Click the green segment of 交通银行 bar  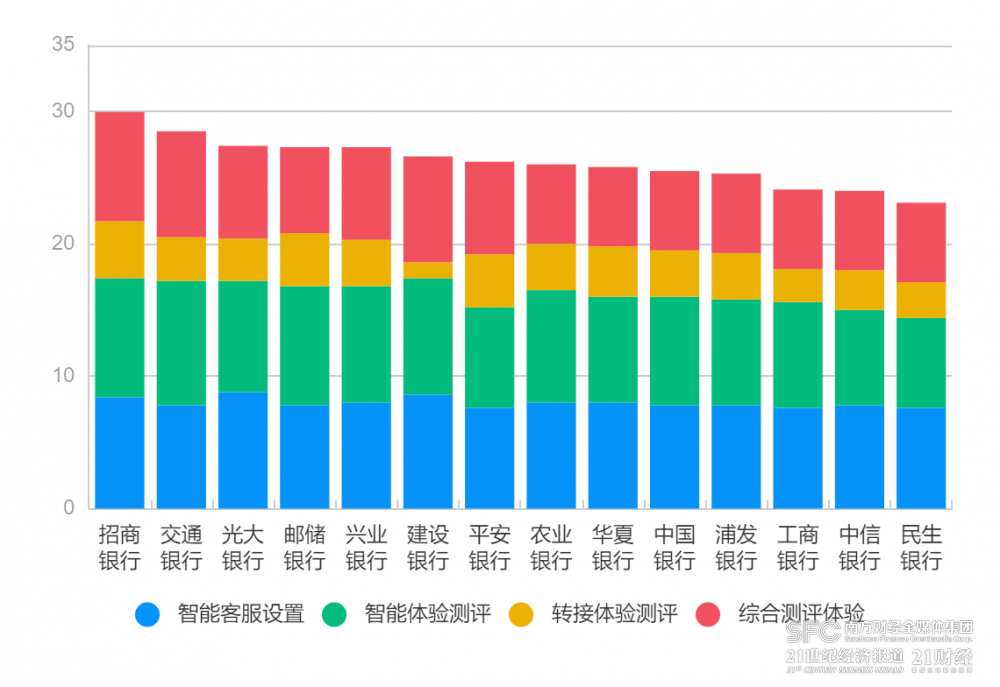click(181, 343)
